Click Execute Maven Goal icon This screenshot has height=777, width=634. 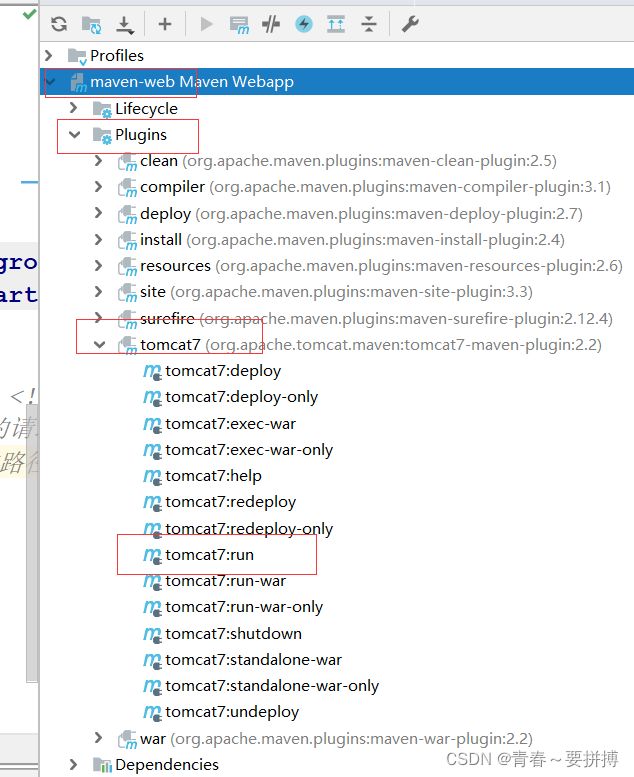click(239, 25)
